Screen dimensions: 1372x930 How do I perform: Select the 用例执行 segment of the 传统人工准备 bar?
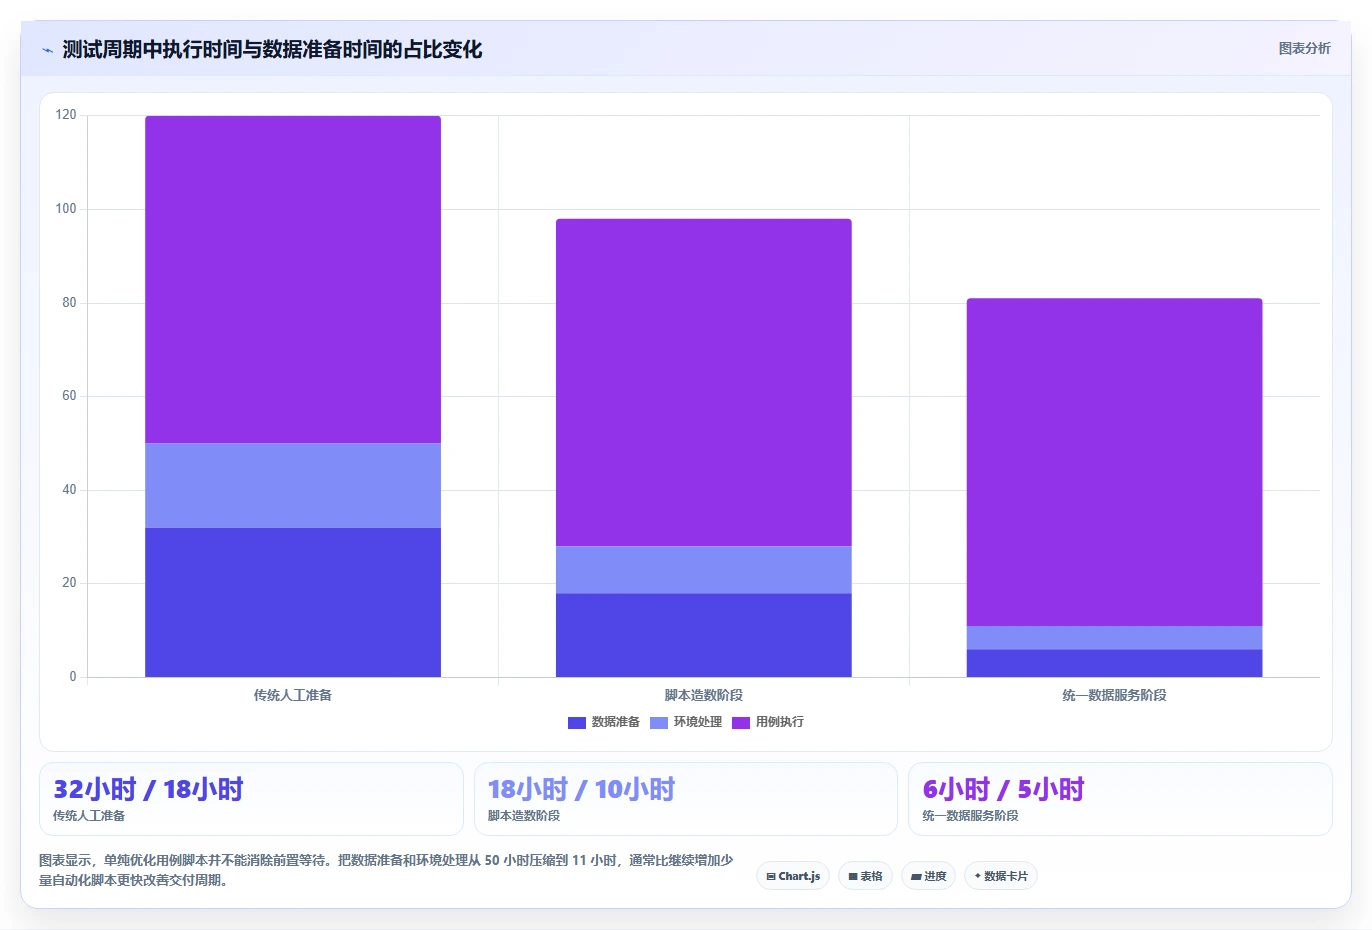293,279
